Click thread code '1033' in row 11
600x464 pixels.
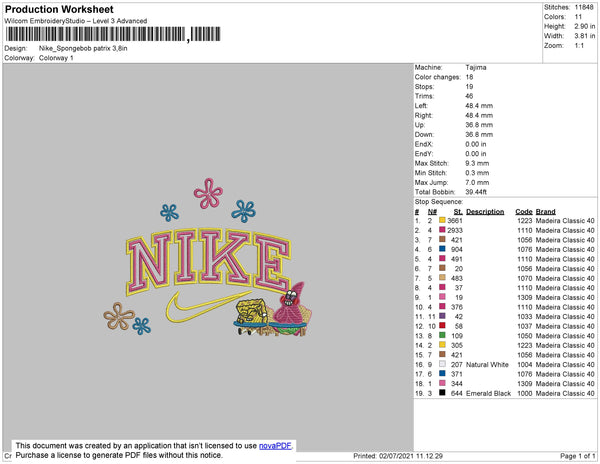[x=525, y=317]
